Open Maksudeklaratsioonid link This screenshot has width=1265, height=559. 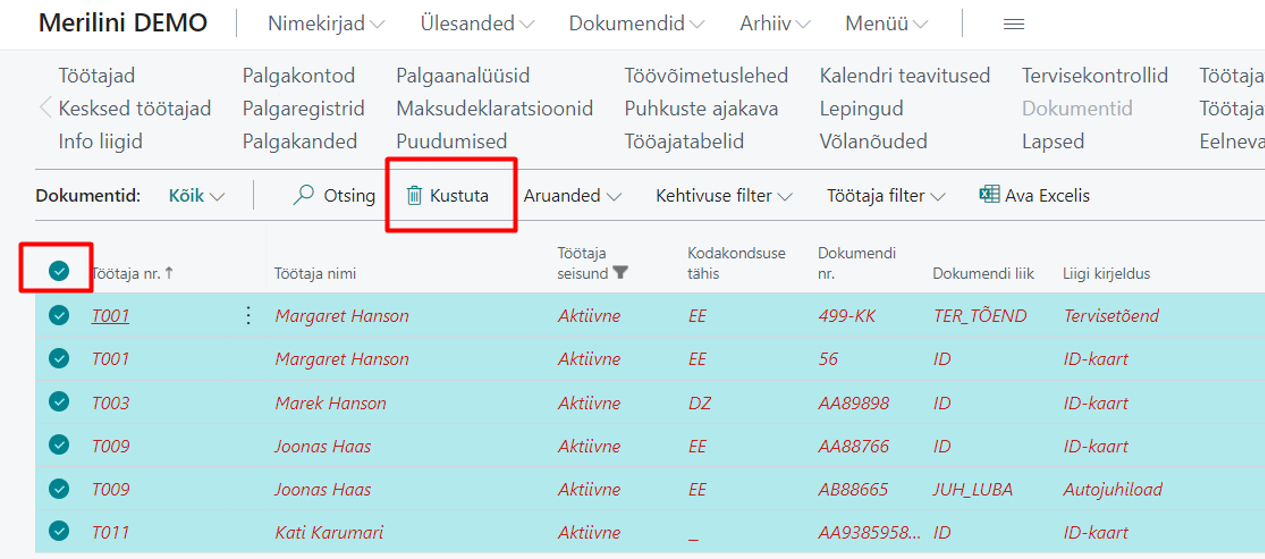pyautogui.click(x=495, y=108)
